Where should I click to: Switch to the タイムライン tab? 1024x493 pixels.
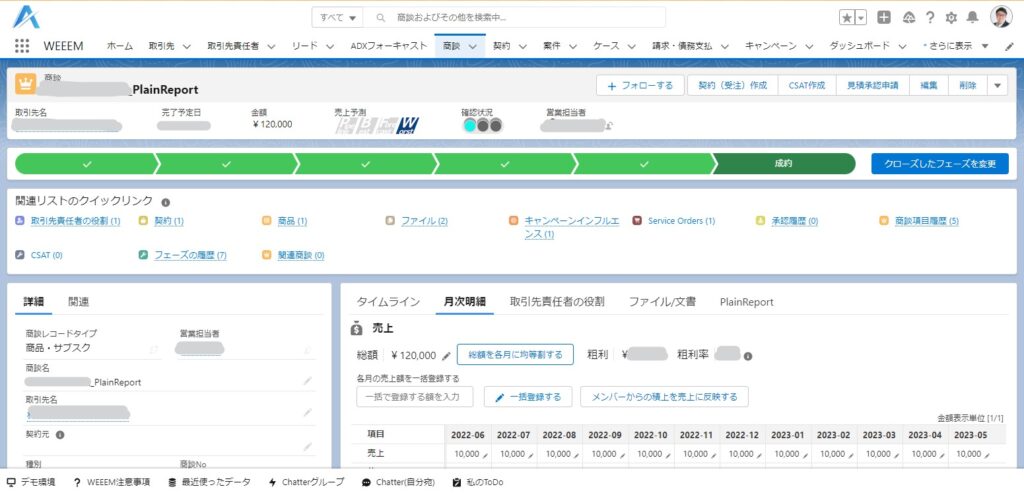tap(388, 302)
